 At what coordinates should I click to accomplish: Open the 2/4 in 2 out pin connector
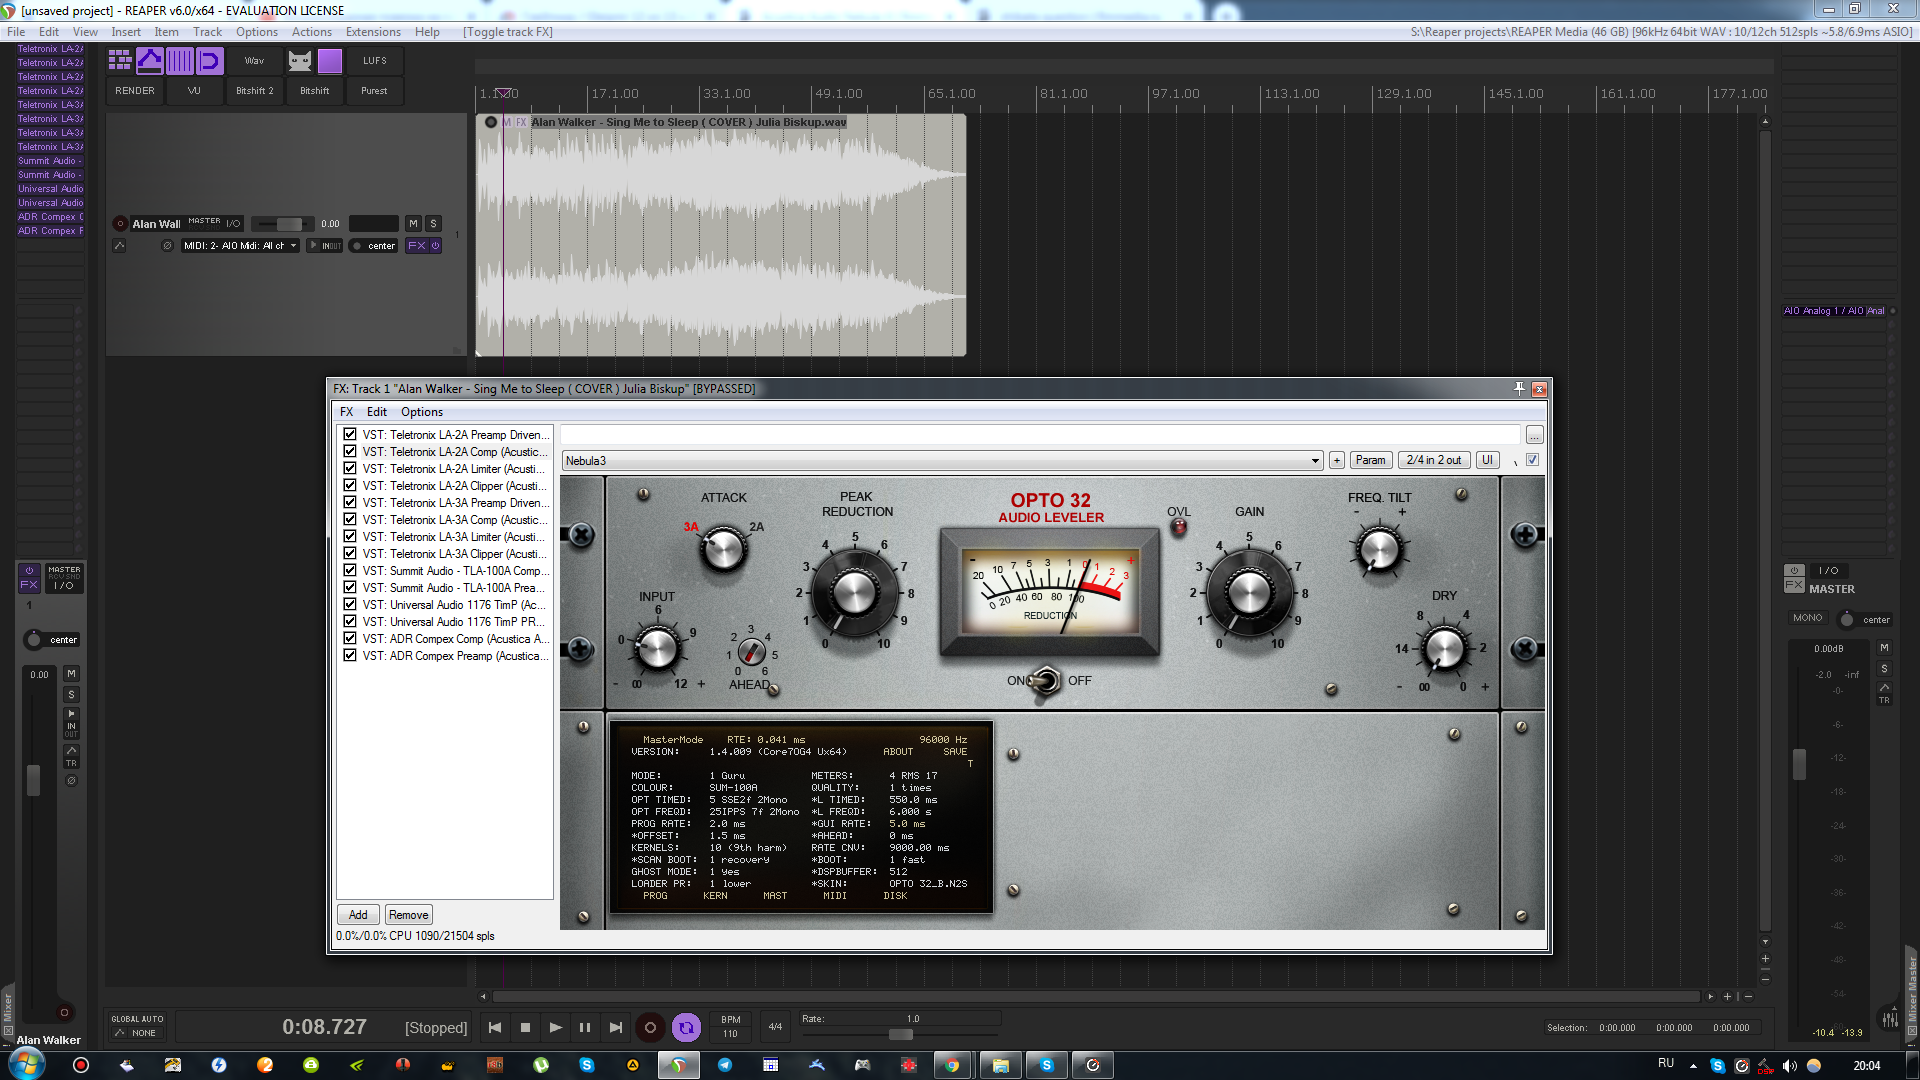(1433, 460)
